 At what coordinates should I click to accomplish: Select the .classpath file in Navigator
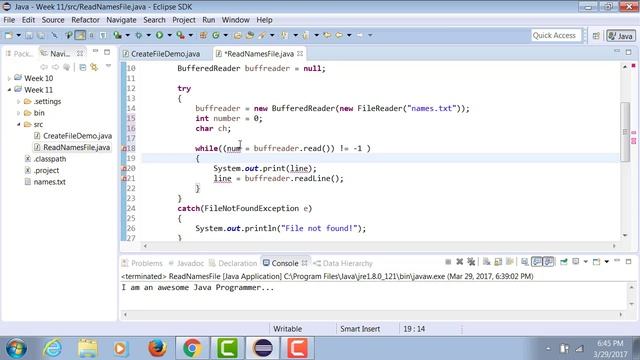[x=50, y=159]
